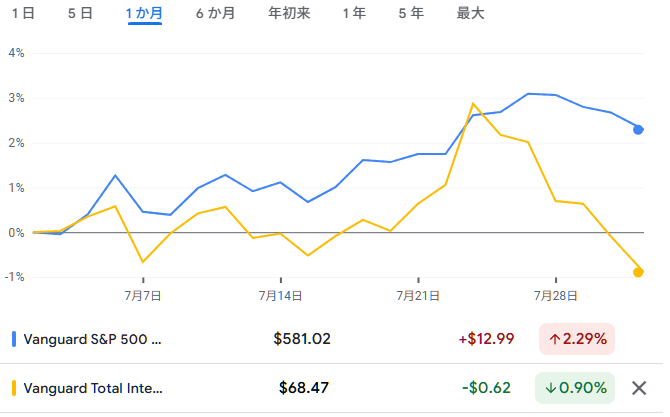Click the green 0.90% down-arrow badge
The height and width of the screenshot is (417, 670).
pos(576,388)
